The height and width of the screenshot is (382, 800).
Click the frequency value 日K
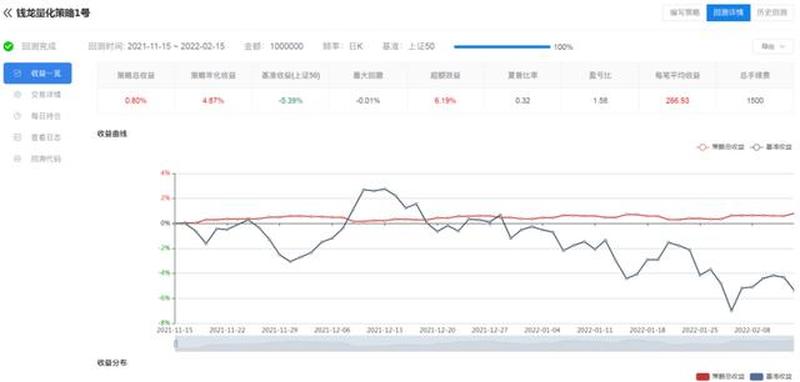356,46
